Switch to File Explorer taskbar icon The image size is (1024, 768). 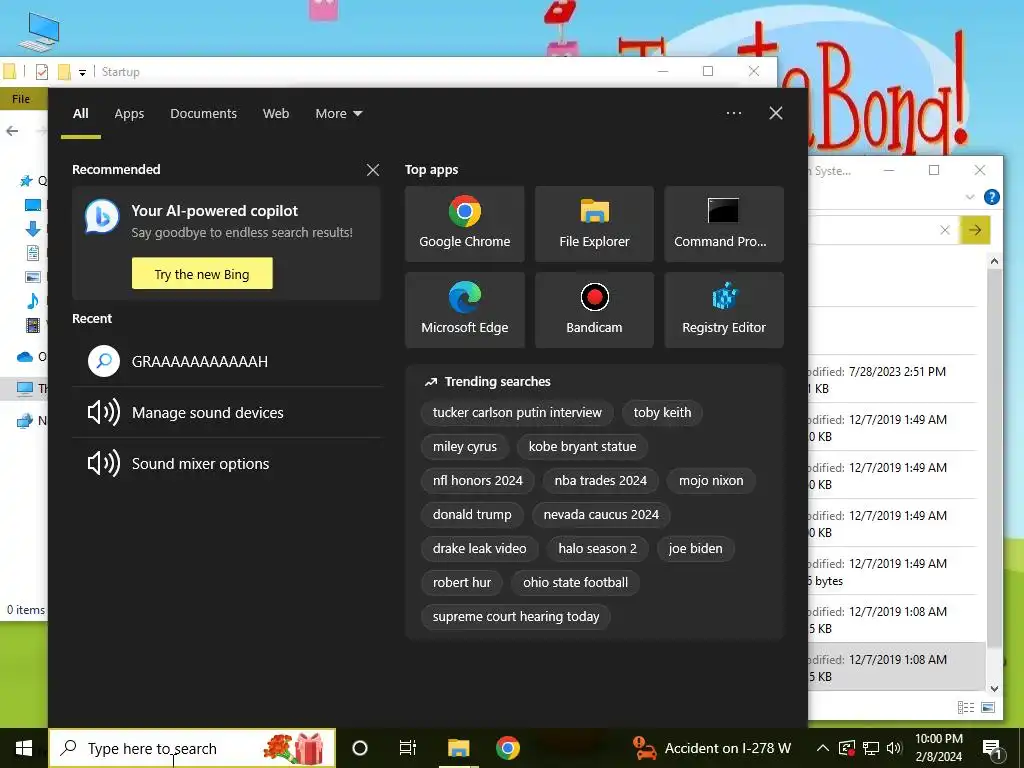point(458,748)
